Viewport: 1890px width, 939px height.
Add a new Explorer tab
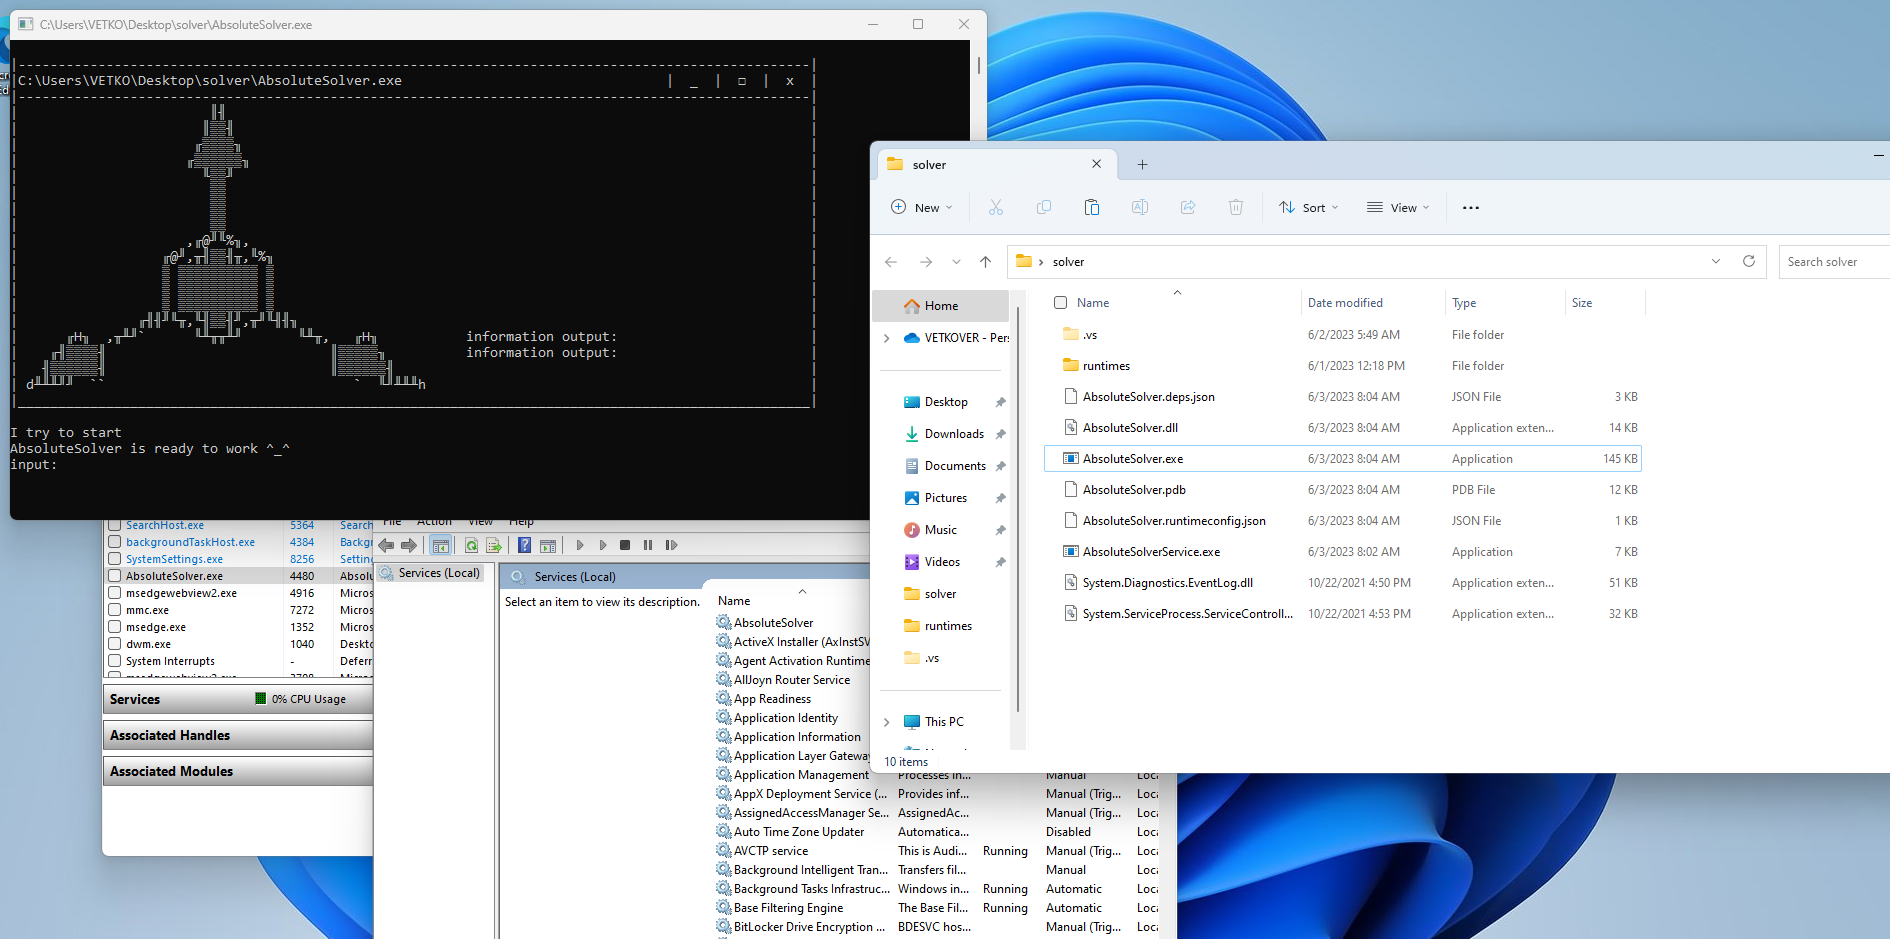(x=1142, y=165)
